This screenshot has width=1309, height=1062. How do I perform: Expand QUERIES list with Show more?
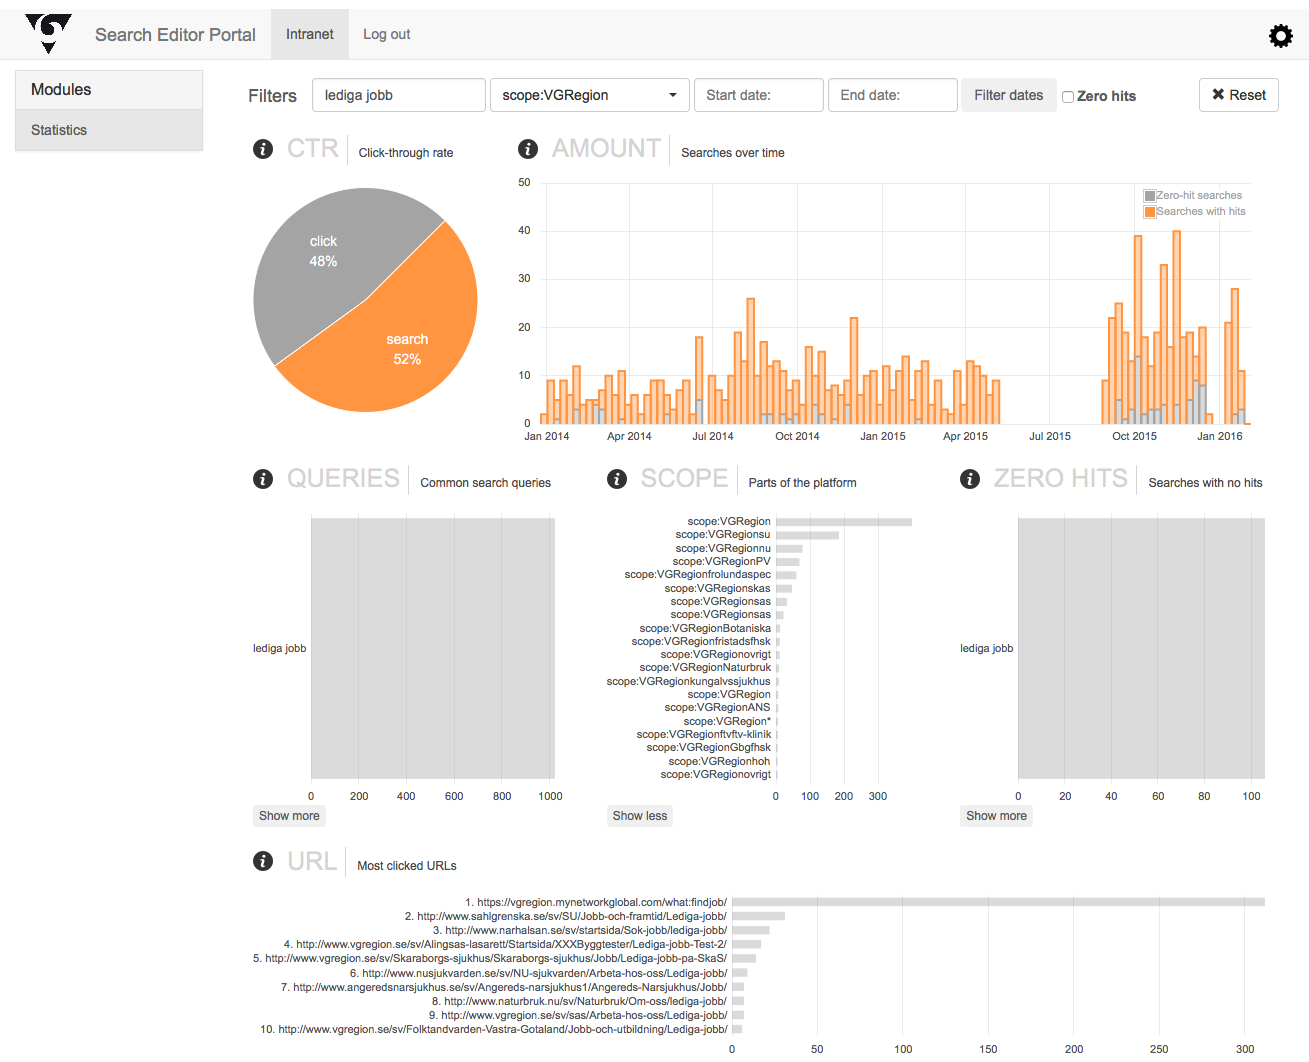[289, 816]
